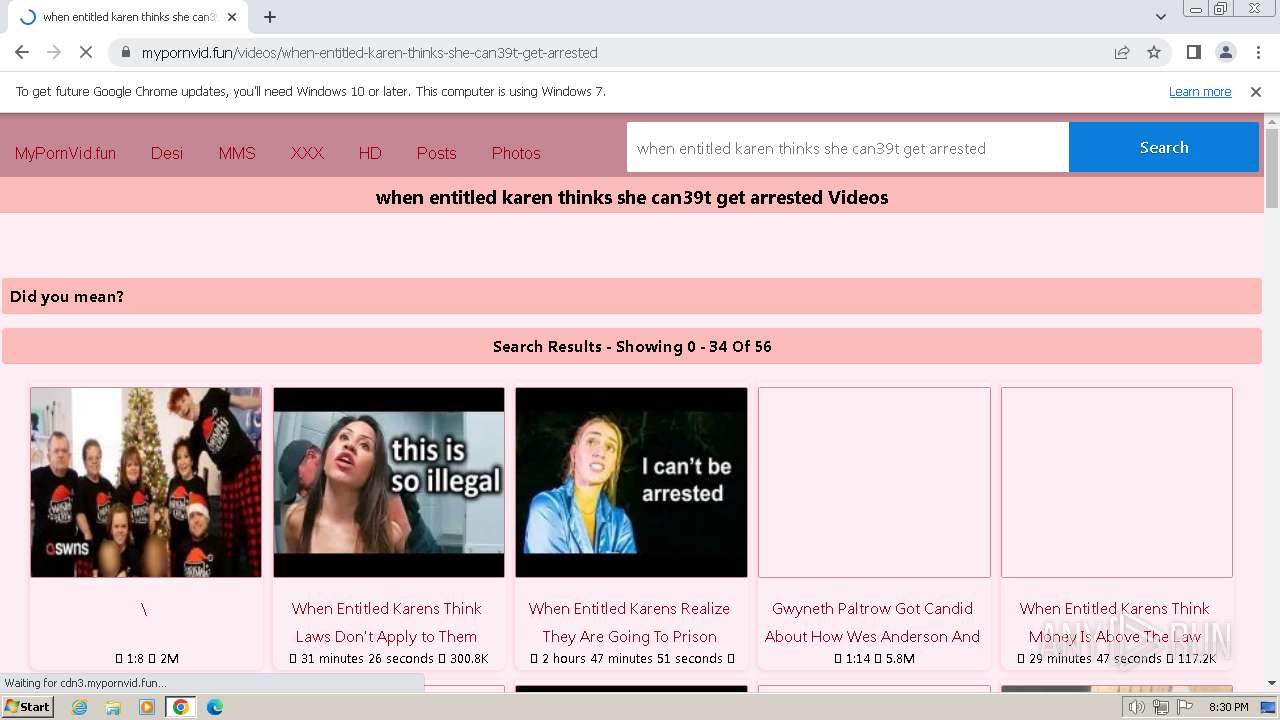Open the Chrome side panel
This screenshot has height=720, width=1280.
point(1193,52)
